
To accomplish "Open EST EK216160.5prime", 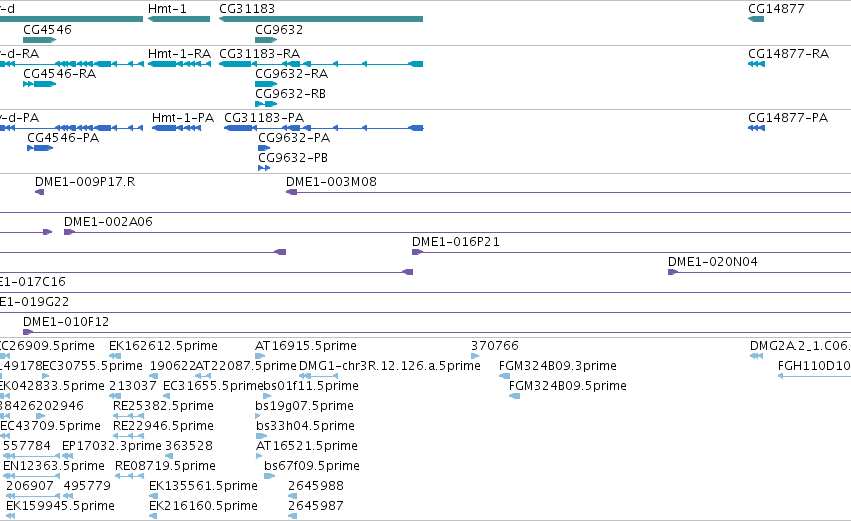I will 204,506.
